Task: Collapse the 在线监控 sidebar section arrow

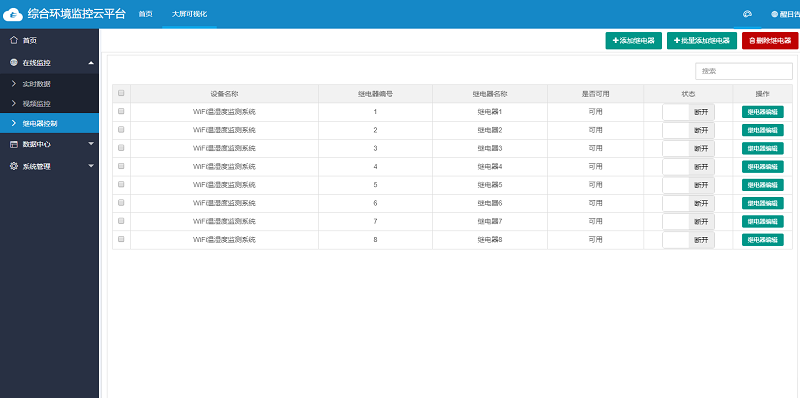Action: click(91, 63)
